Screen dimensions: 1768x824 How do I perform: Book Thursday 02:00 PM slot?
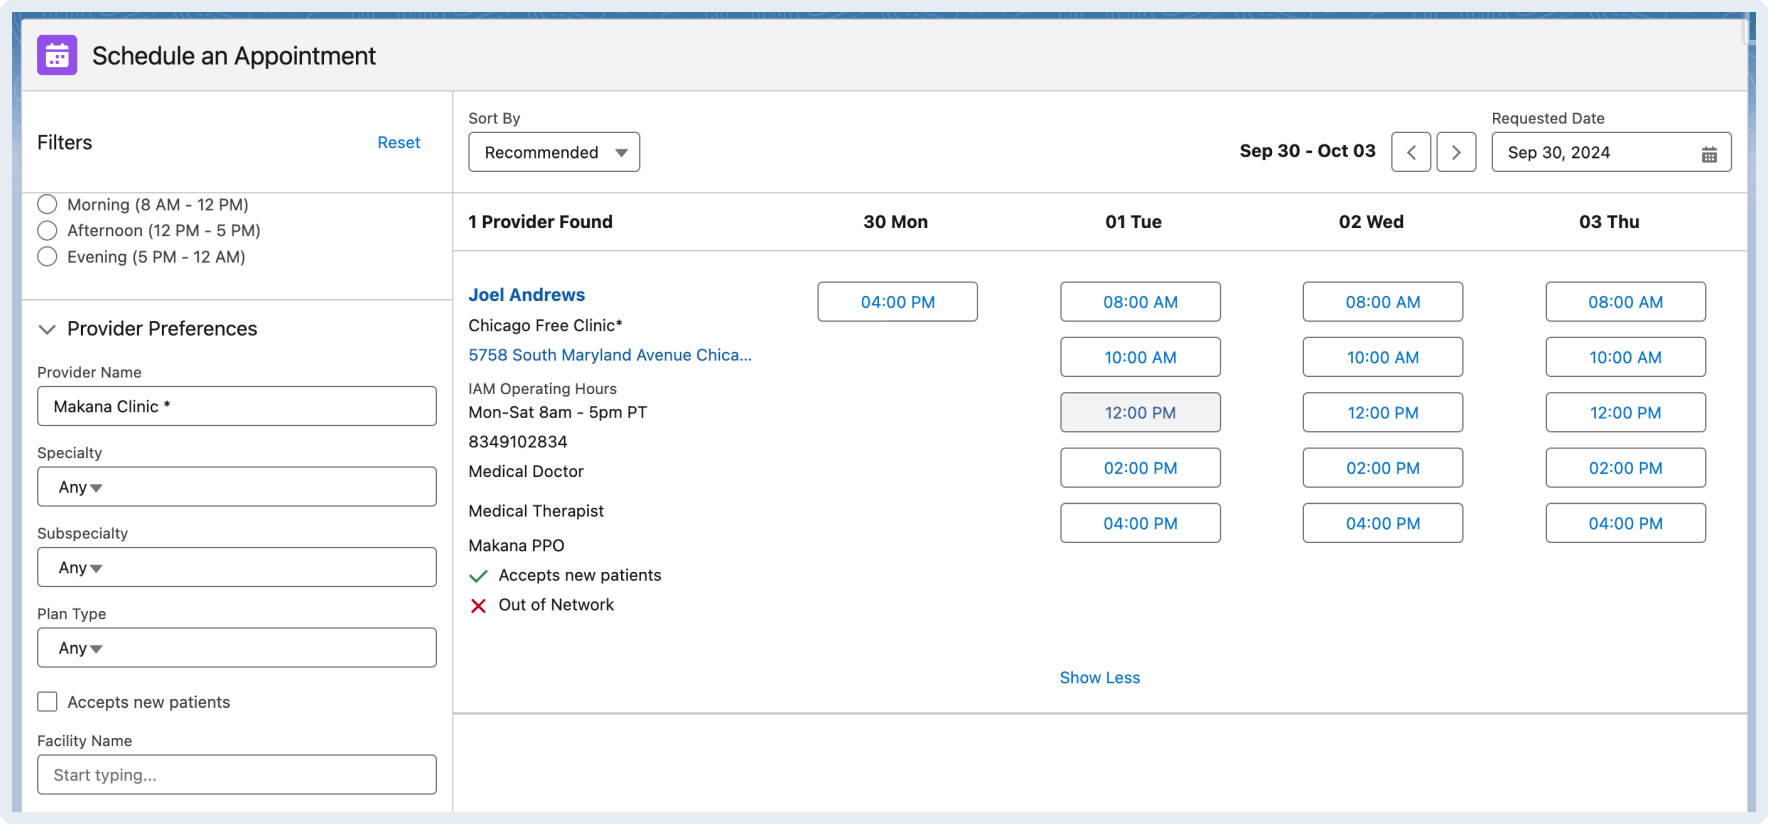[x=1626, y=468]
